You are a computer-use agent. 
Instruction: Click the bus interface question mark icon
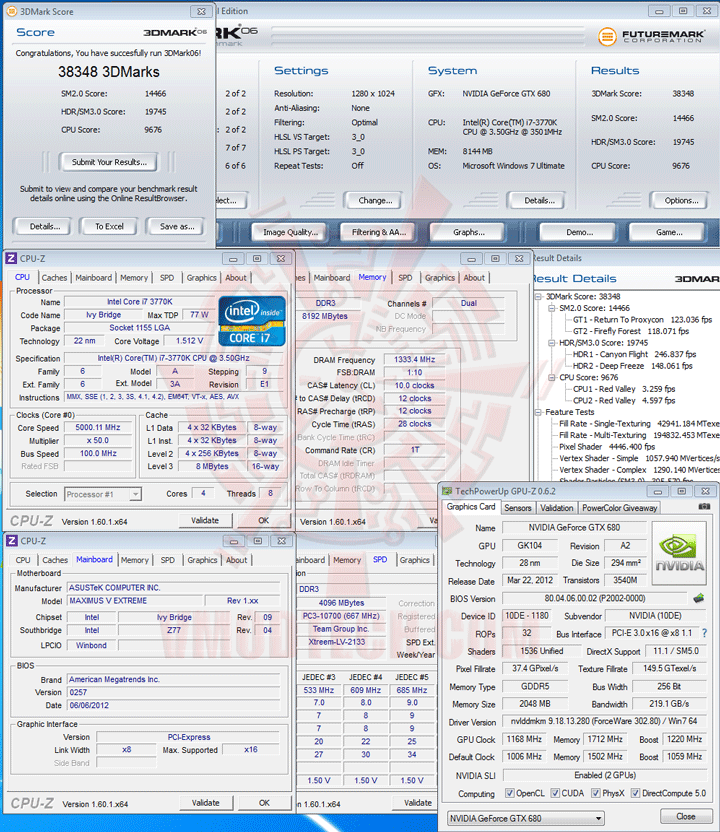pos(705,633)
